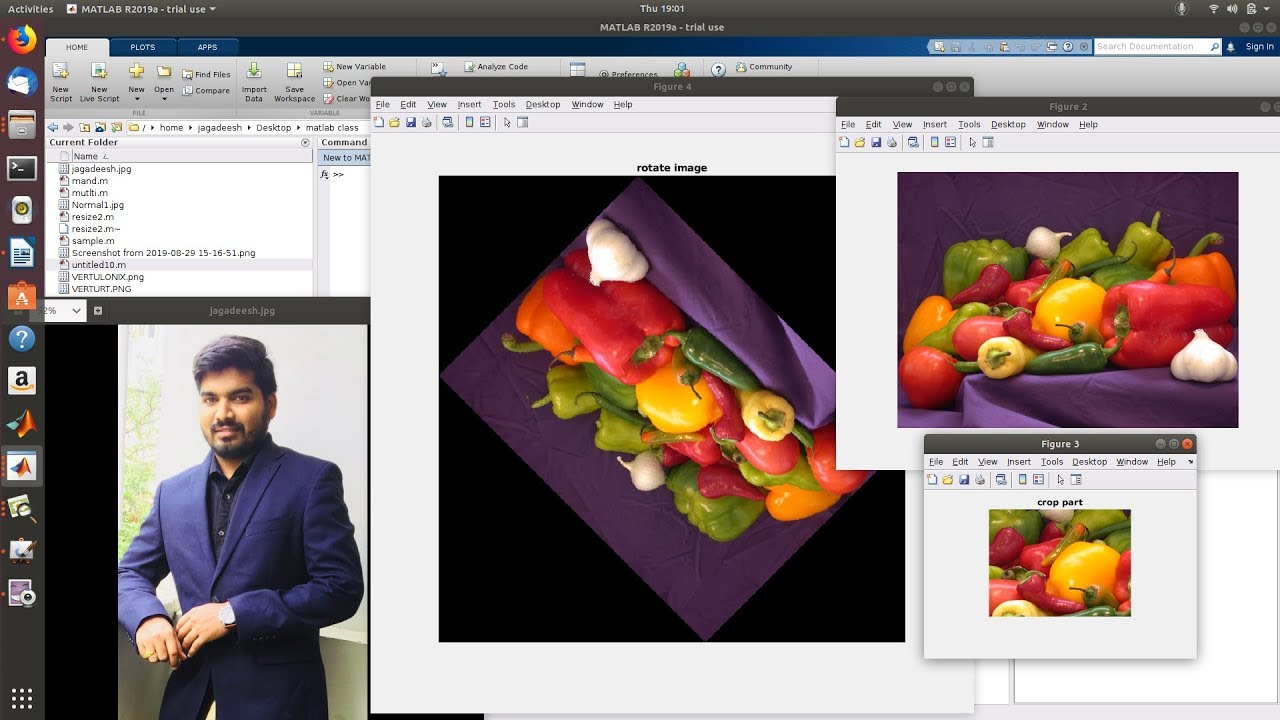
Task: Click Insert Legend icon in Figure 2
Action: coord(950,142)
